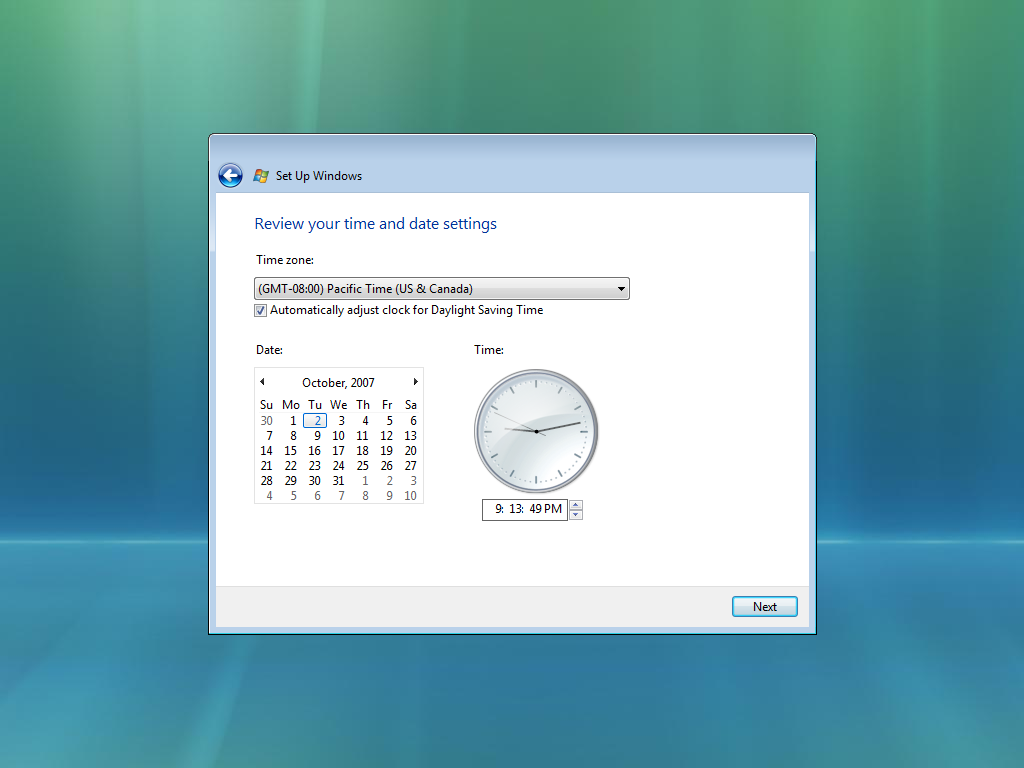Viewport: 1024px width, 768px height.
Task: Show previous month in the calendar
Action: (x=263, y=382)
